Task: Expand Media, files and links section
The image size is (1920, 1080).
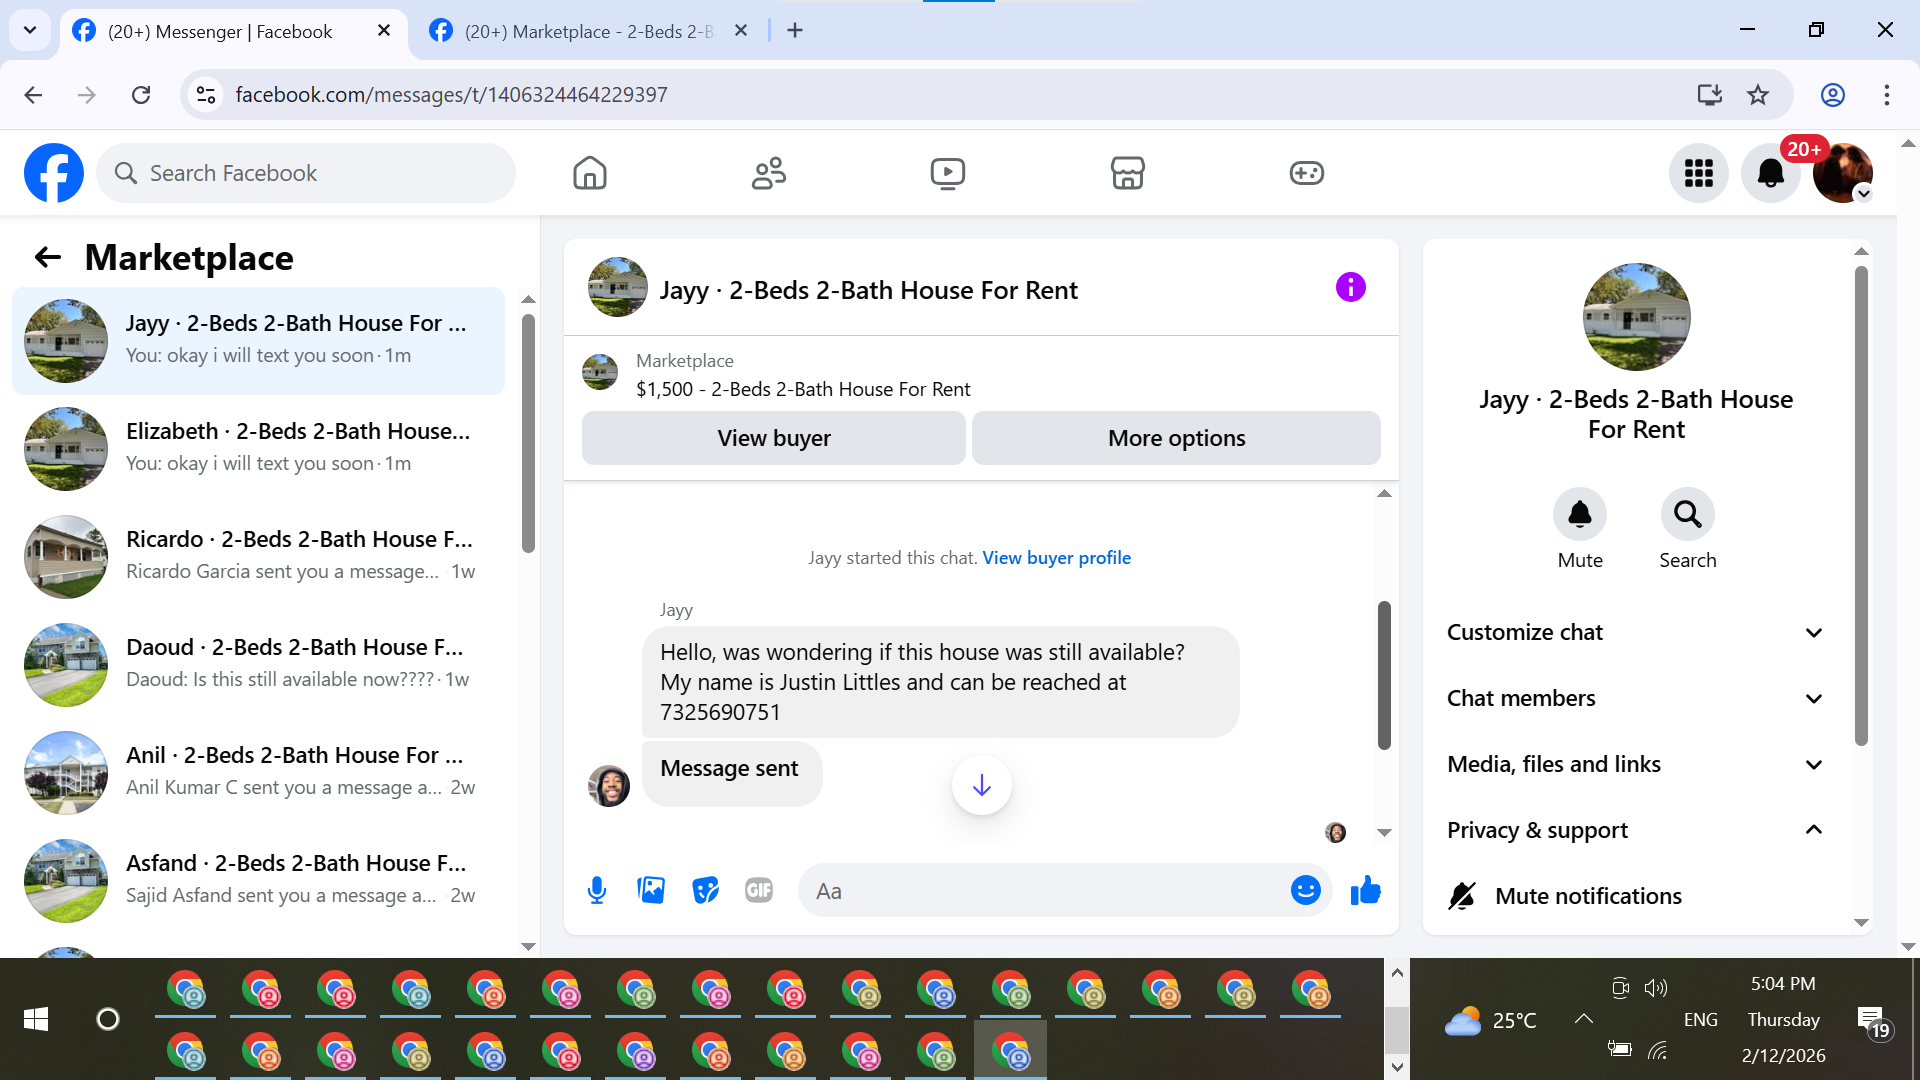Action: click(x=1636, y=764)
